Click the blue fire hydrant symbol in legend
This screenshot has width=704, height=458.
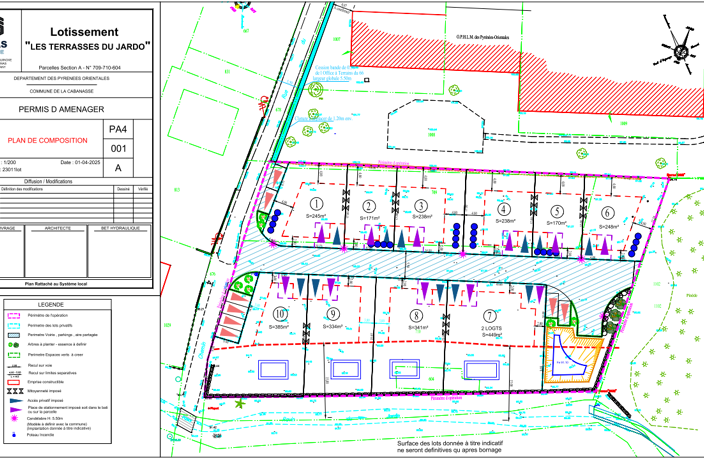(14, 435)
